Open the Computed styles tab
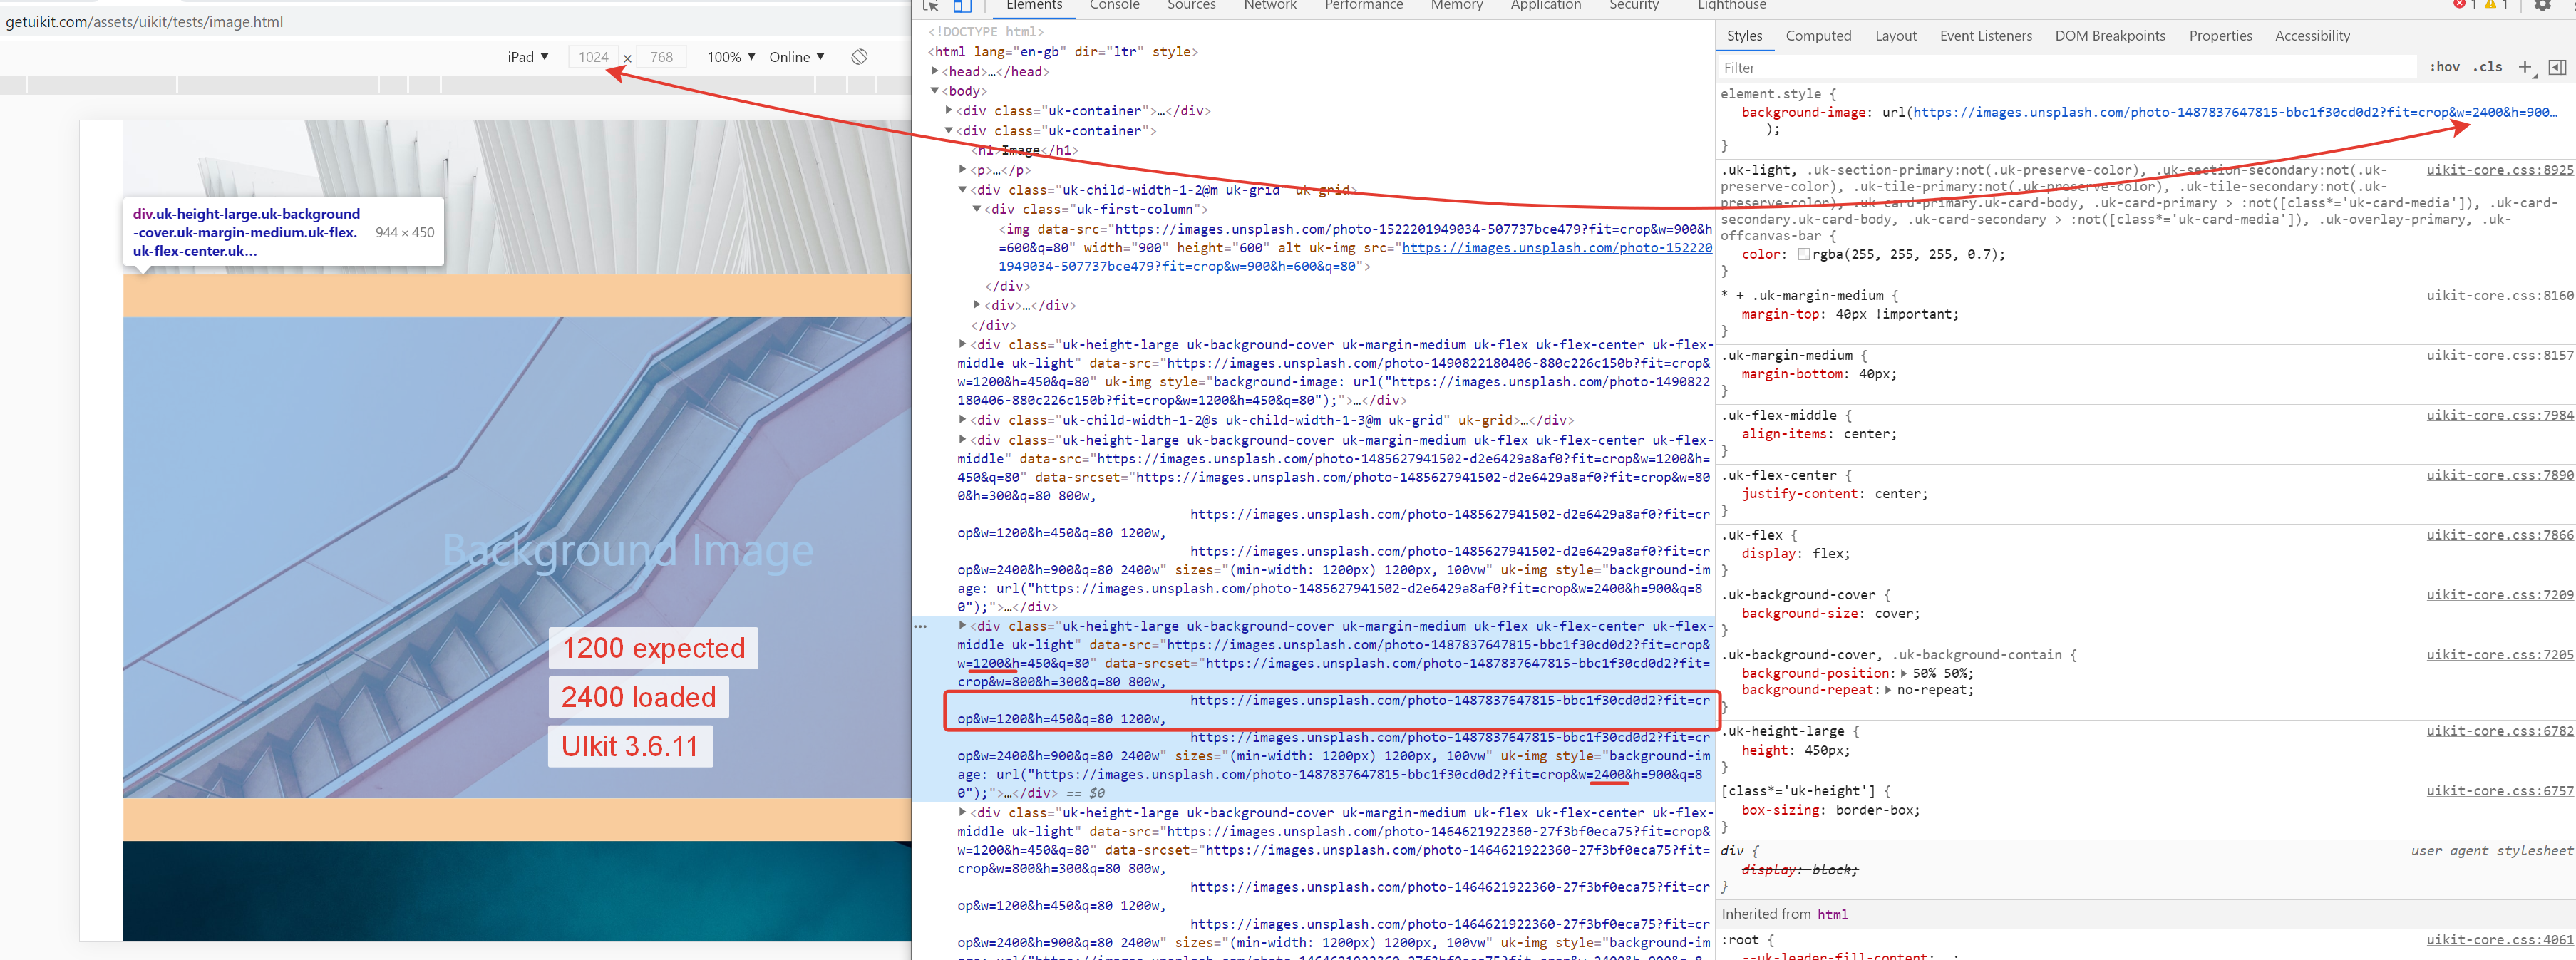The image size is (2576, 960). pyautogui.click(x=1819, y=36)
